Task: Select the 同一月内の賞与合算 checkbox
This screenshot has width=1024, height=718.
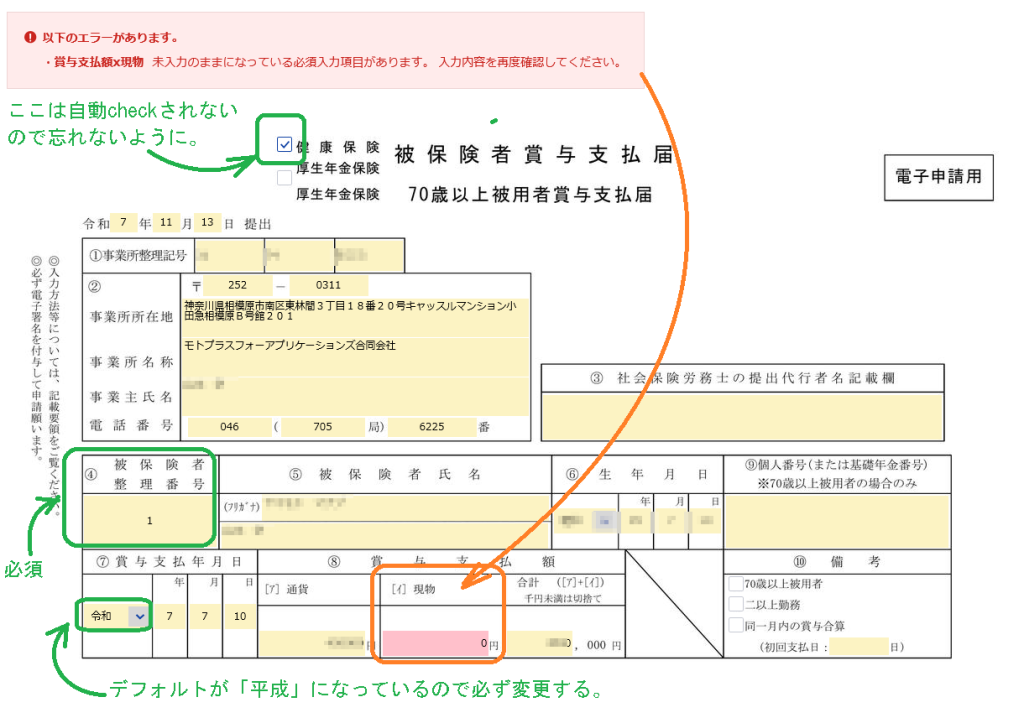Action: [736, 626]
